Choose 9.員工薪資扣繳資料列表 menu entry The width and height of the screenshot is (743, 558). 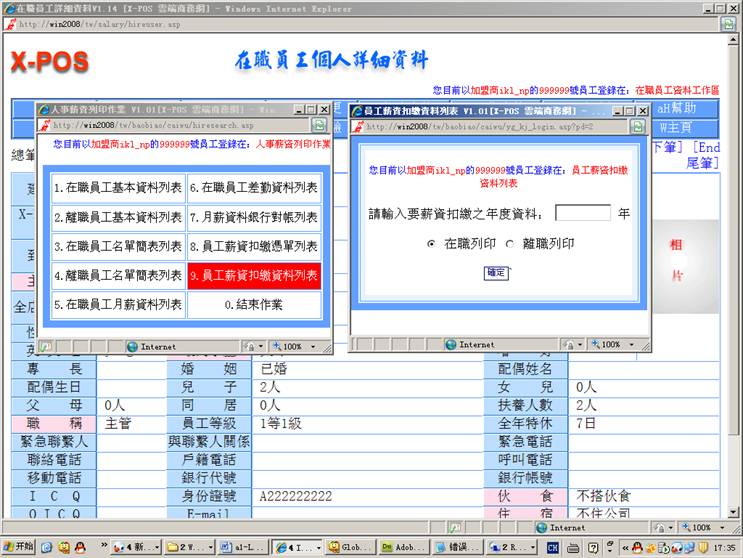[x=254, y=275]
